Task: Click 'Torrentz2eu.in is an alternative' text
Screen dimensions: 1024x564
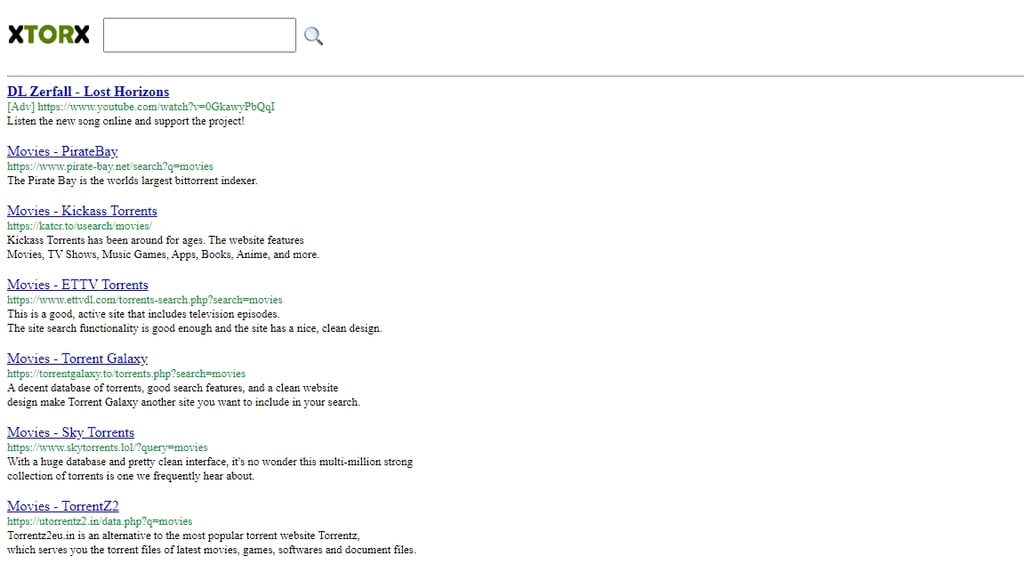Action: [x=184, y=535]
